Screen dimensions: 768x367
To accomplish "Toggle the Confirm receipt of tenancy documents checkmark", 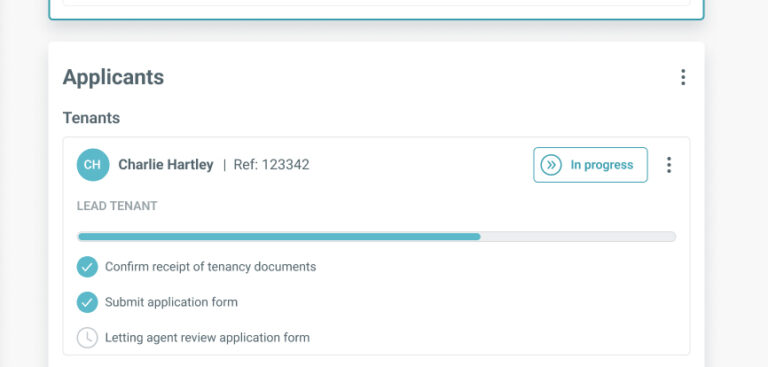I will pyautogui.click(x=87, y=267).
